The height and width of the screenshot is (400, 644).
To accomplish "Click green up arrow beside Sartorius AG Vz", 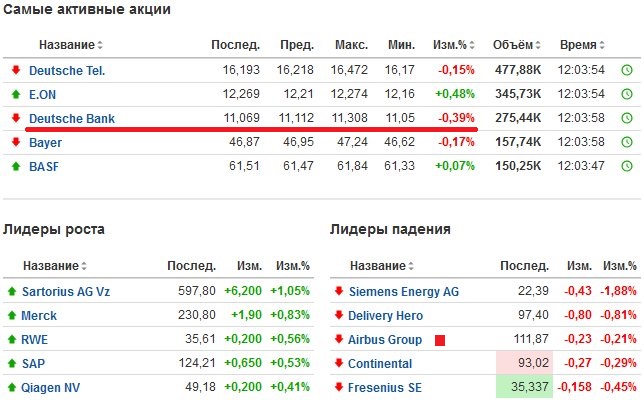I will tap(12, 291).
